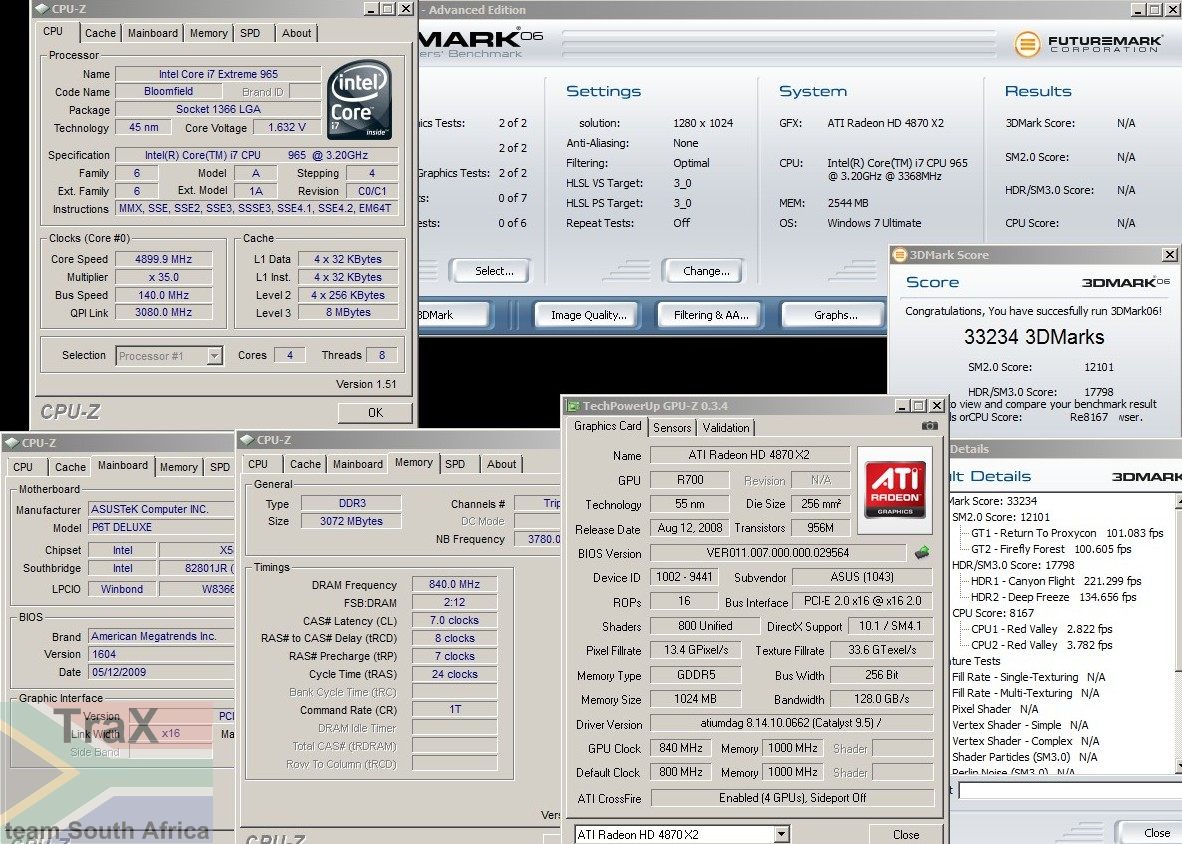The height and width of the screenshot is (844, 1182).
Task: Click the Multiplier x 35.0 value
Action: [164, 277]
